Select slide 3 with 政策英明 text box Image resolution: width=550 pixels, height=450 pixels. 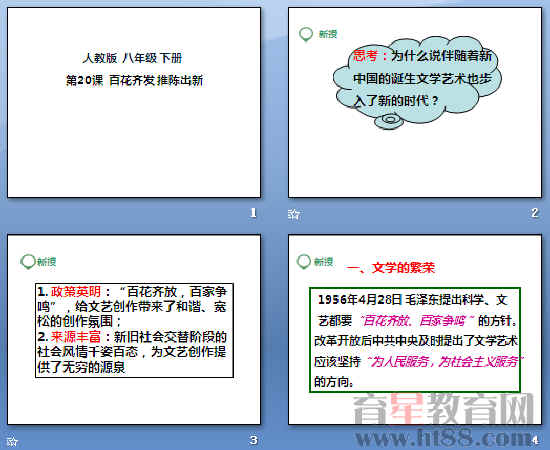(134, 329)
